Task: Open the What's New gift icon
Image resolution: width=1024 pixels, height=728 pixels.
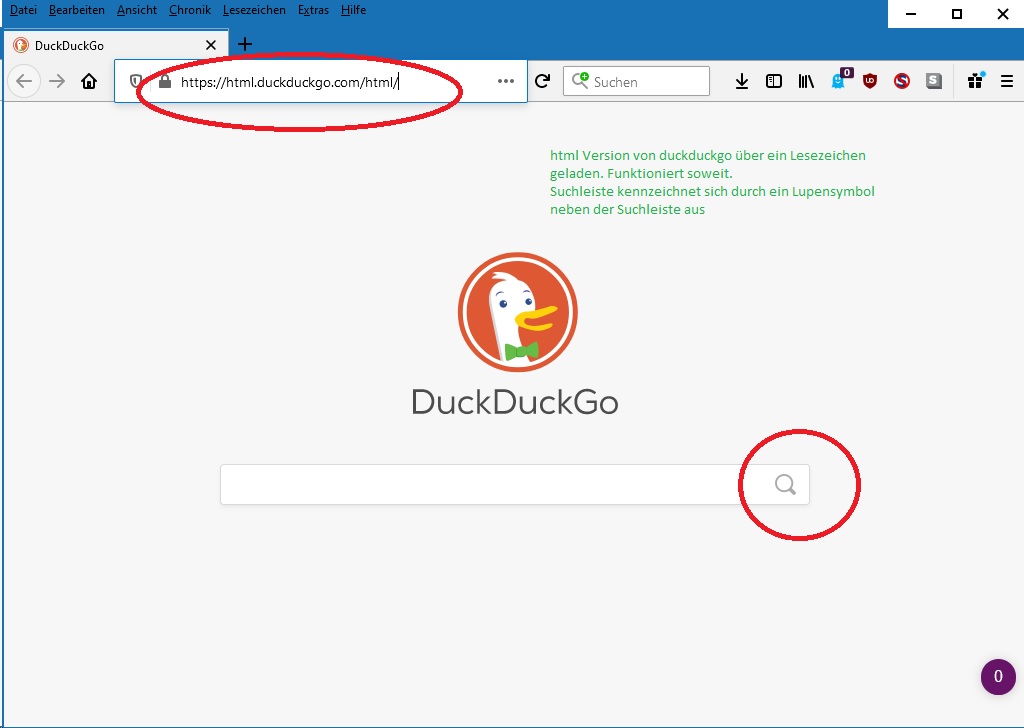Action: (x=976, y=80)
